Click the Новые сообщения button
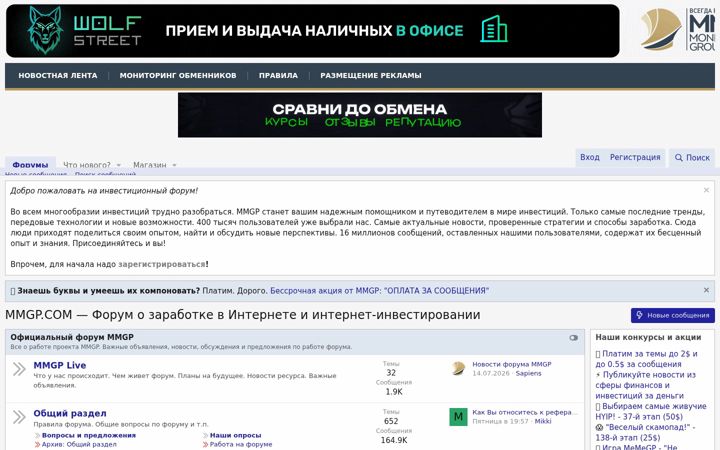Image resolution: width=720 pixels, height=450 pixels. tap(673, 315)
